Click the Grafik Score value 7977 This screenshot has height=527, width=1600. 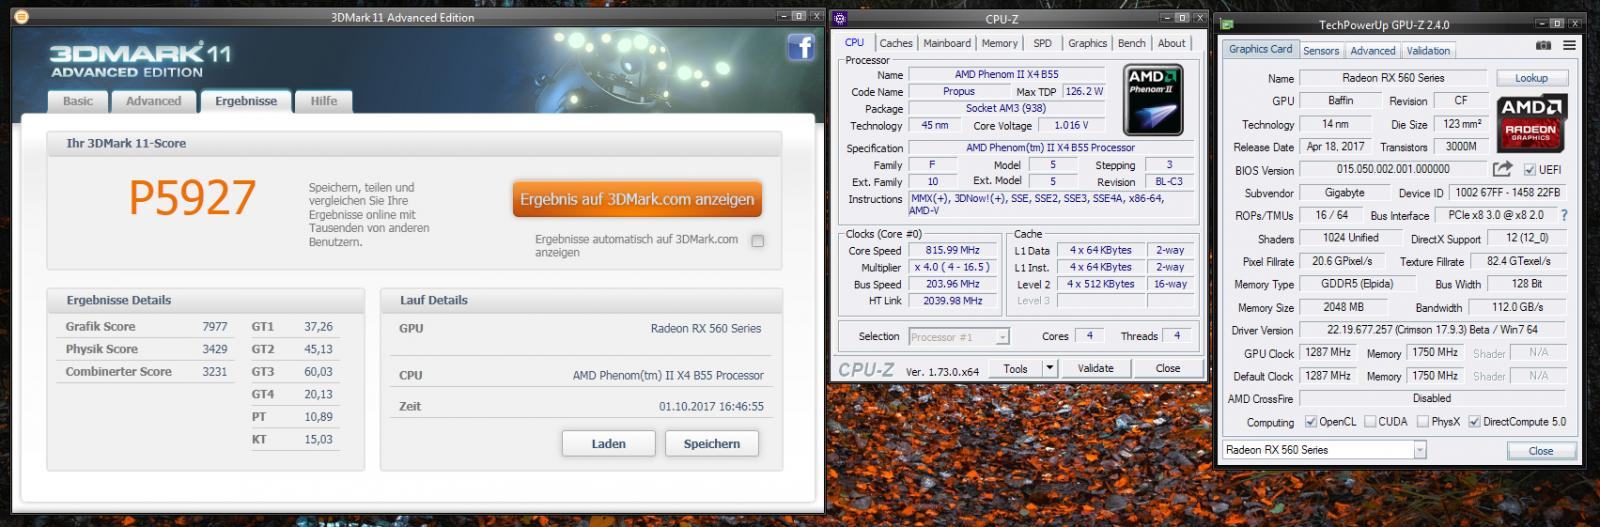(214, 327)
